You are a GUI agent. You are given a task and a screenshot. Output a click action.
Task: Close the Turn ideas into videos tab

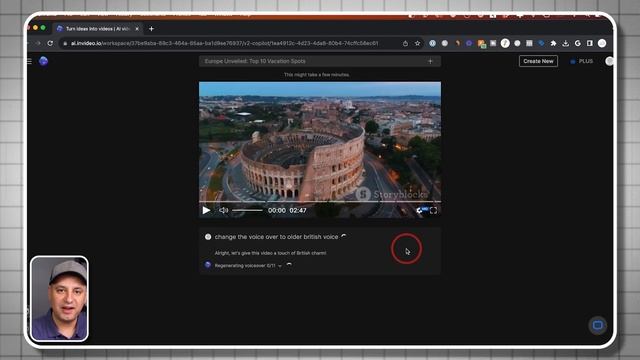click(x=137, y=29)
